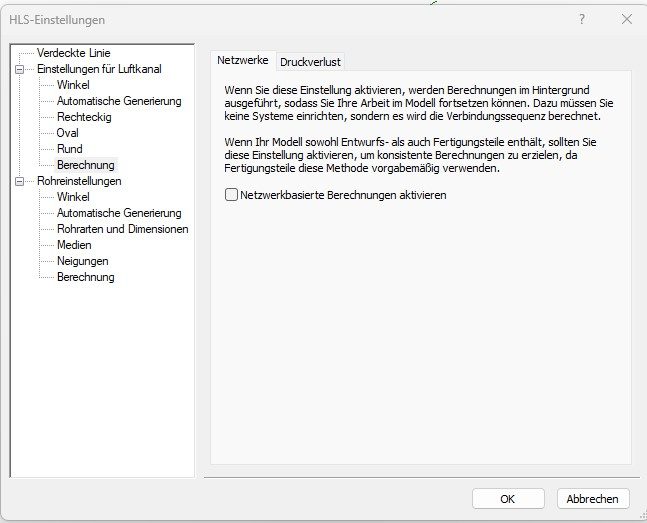
Task: Choose the Oval duct settings item
Action: point(68,133)
